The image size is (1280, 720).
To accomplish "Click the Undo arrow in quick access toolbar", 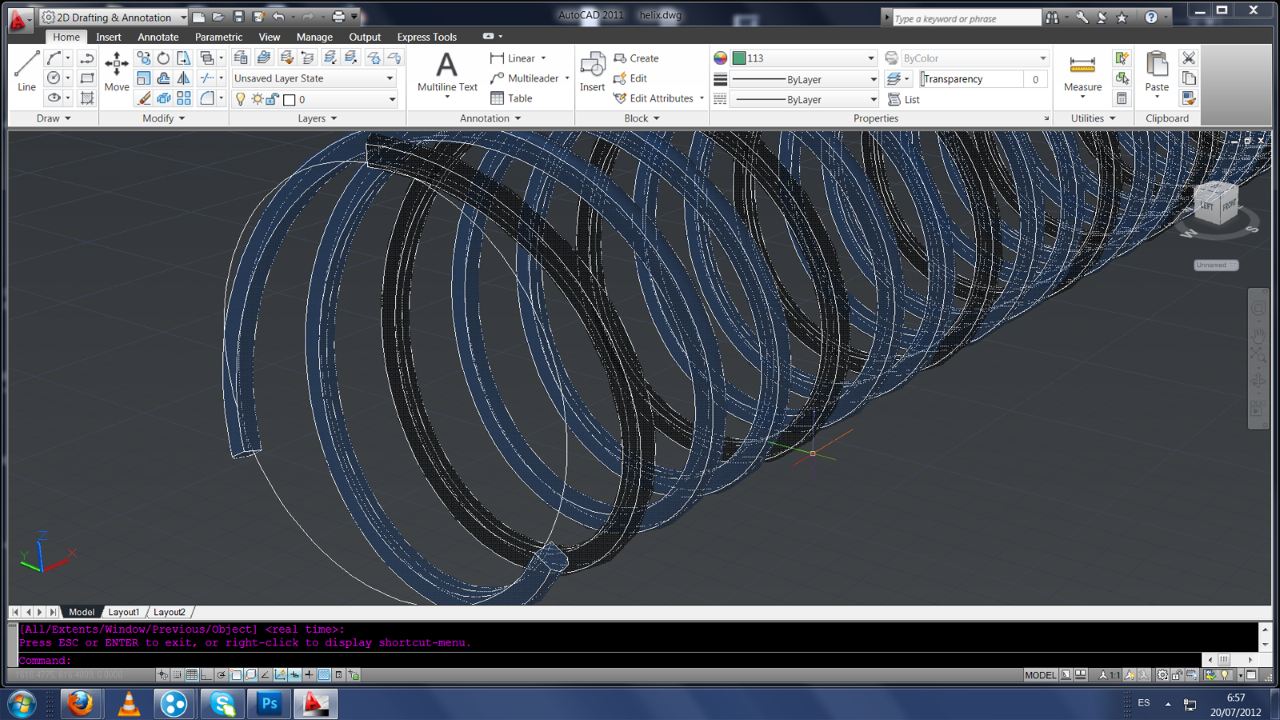I will point(279,17).
